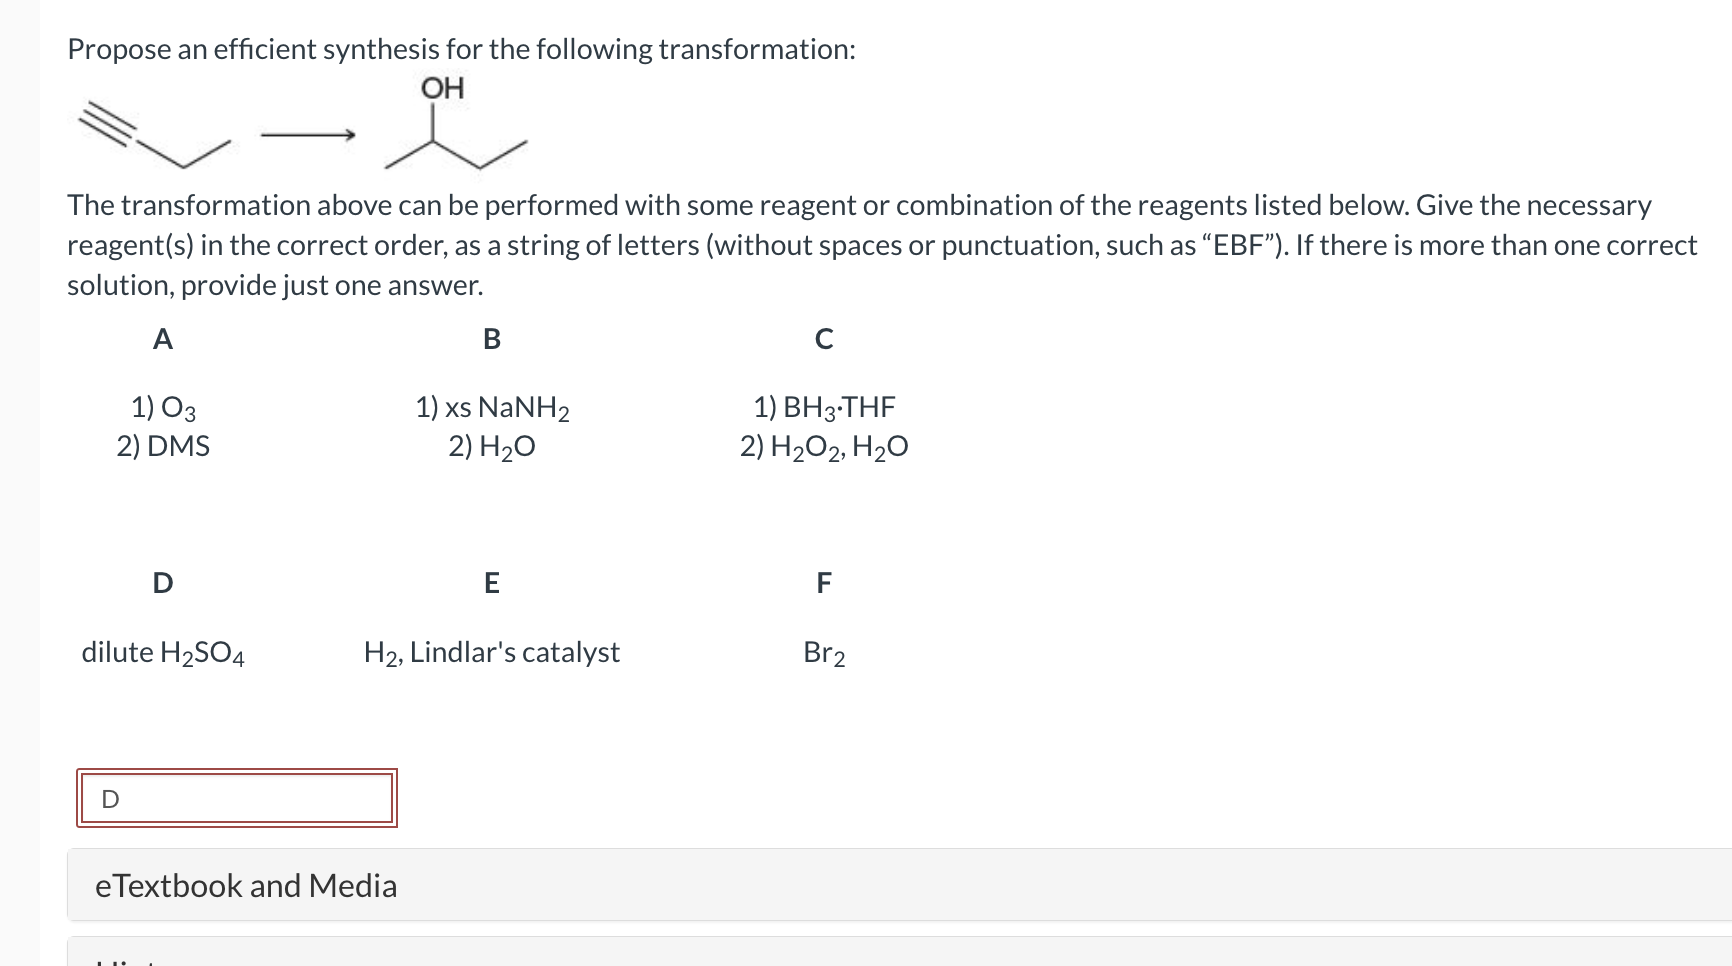Select the letter D inside the answer box

110,798
